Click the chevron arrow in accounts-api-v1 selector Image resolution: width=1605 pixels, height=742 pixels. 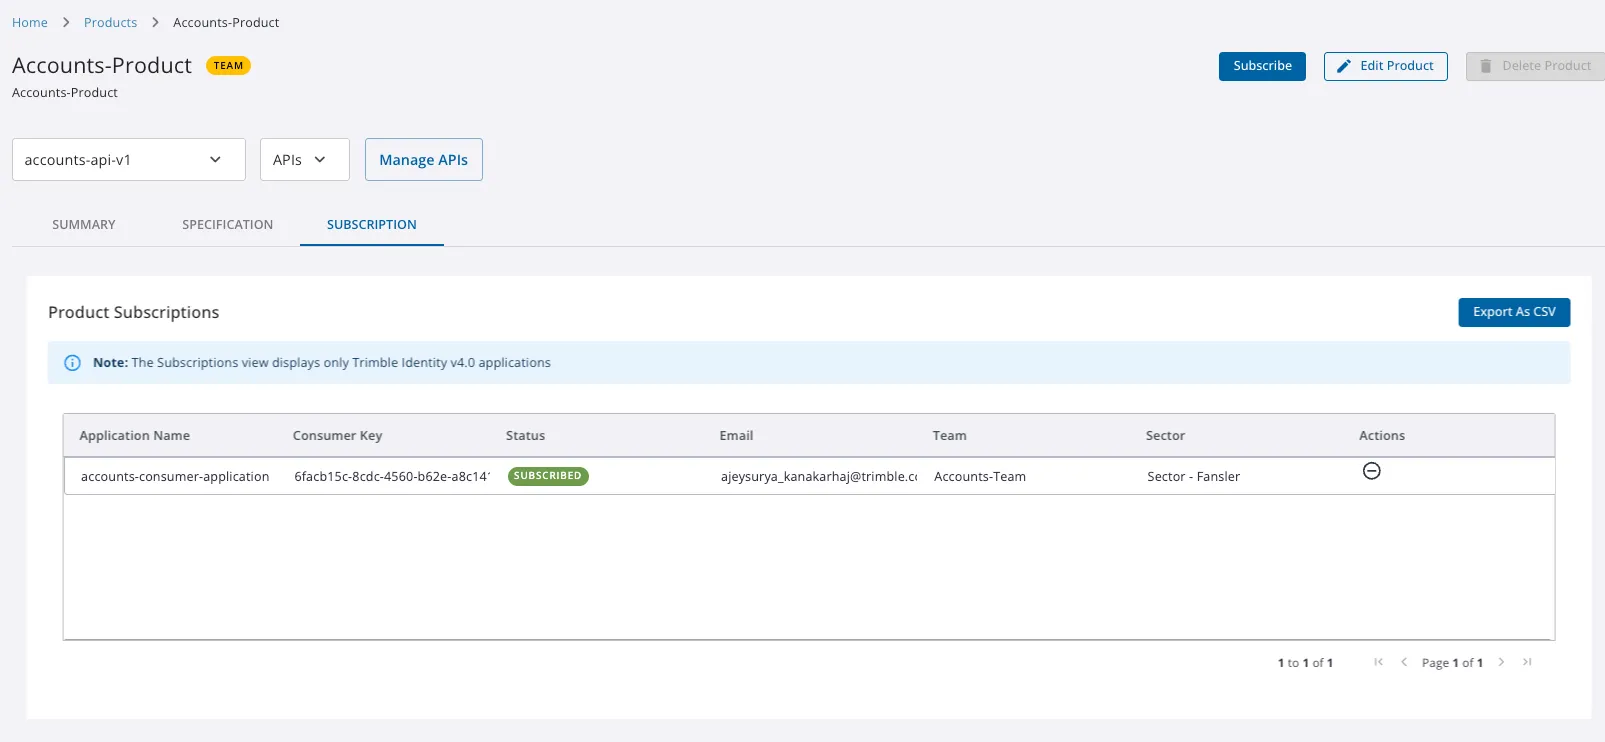click(x=215, y=160)
